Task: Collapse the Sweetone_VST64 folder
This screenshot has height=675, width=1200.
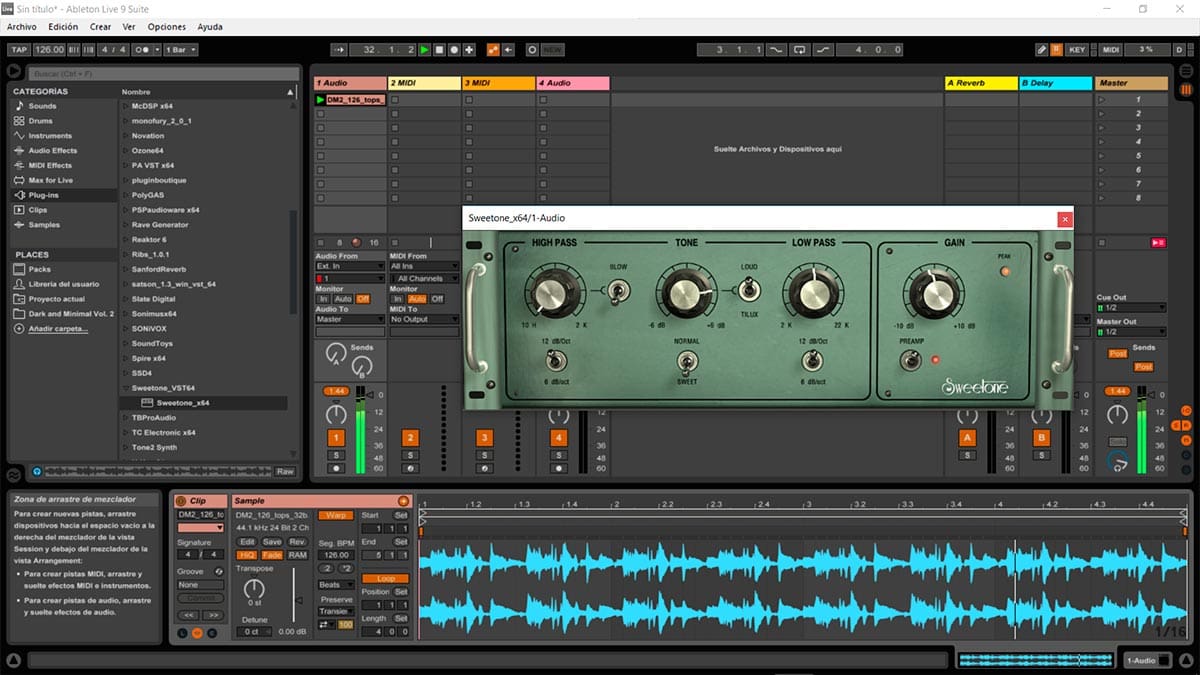Action: click(x=125, y=388)
